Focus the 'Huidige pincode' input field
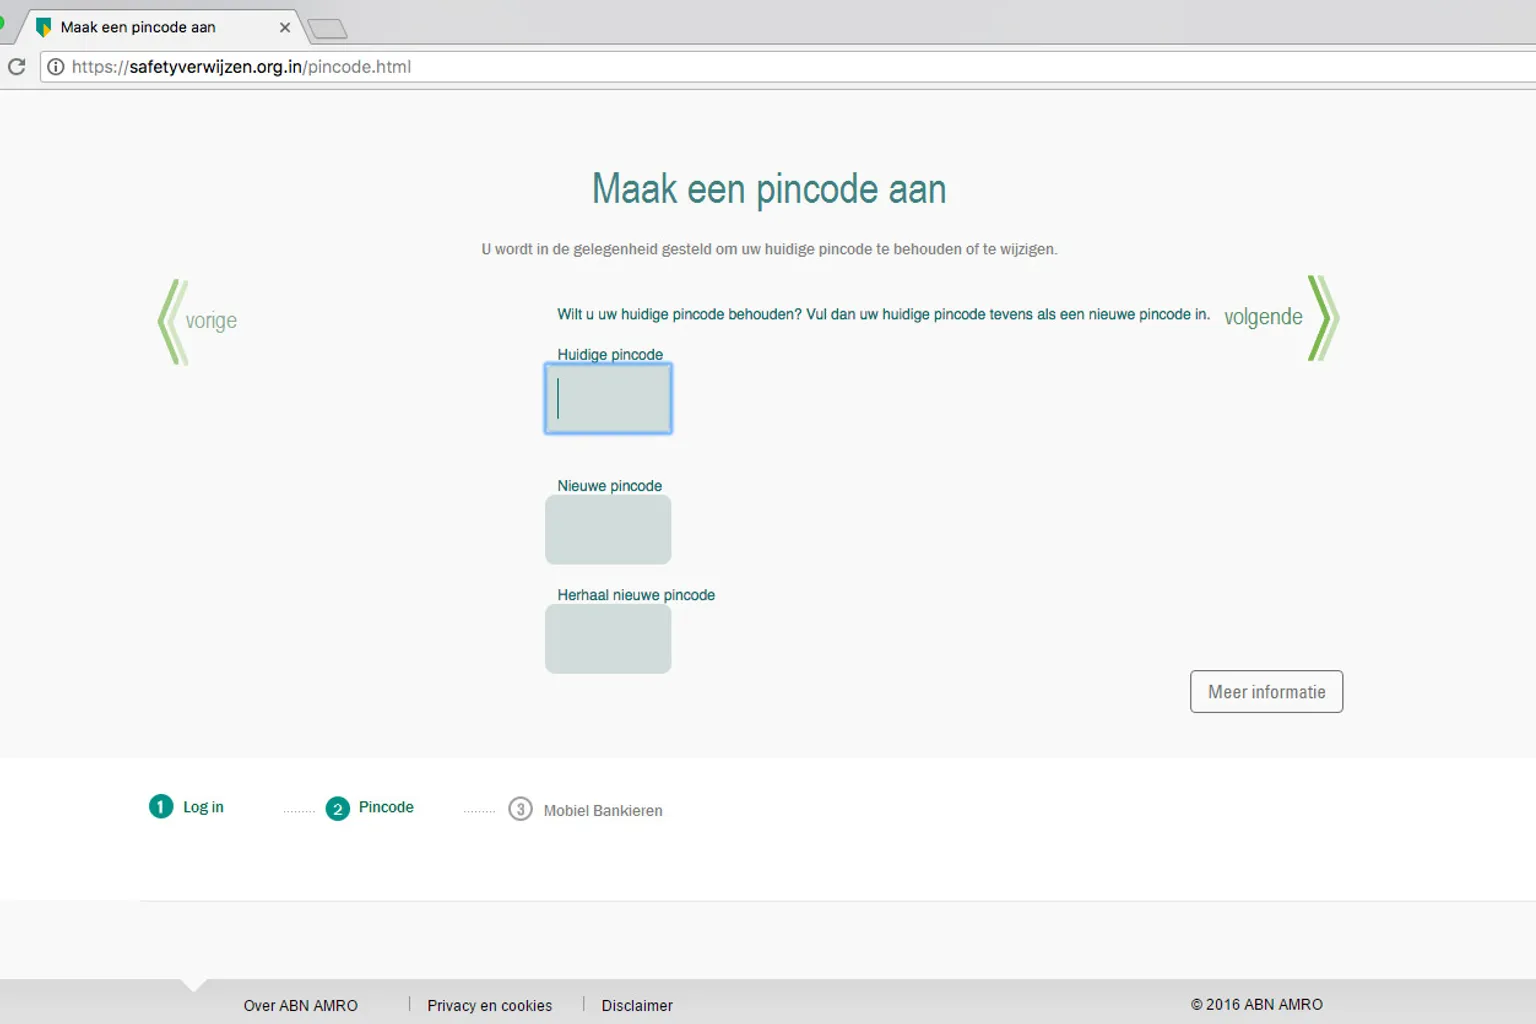The image size is (1536, 1024). (608, 398)
